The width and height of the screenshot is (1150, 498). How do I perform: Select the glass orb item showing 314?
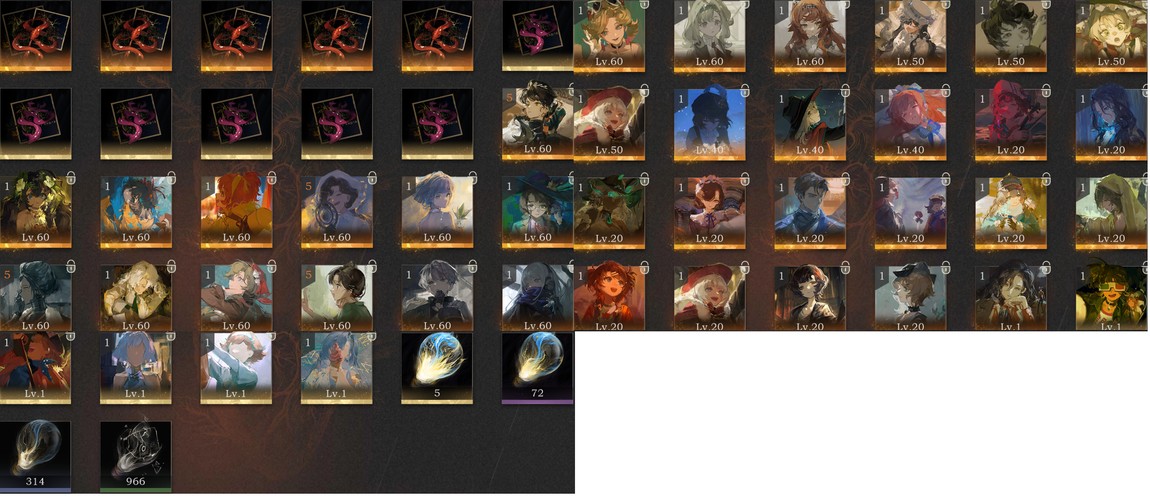[x=35, y=456]
